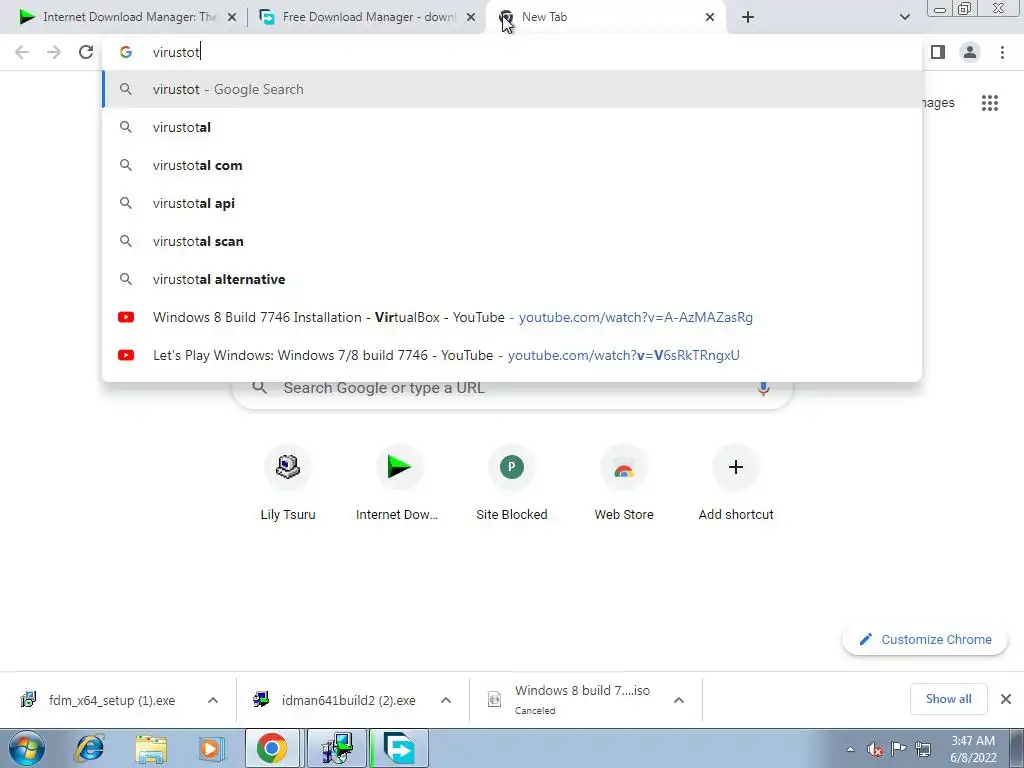Open a new tab with plus button
The height and width of the screenshot is (768, 1024).
point(748,18)
